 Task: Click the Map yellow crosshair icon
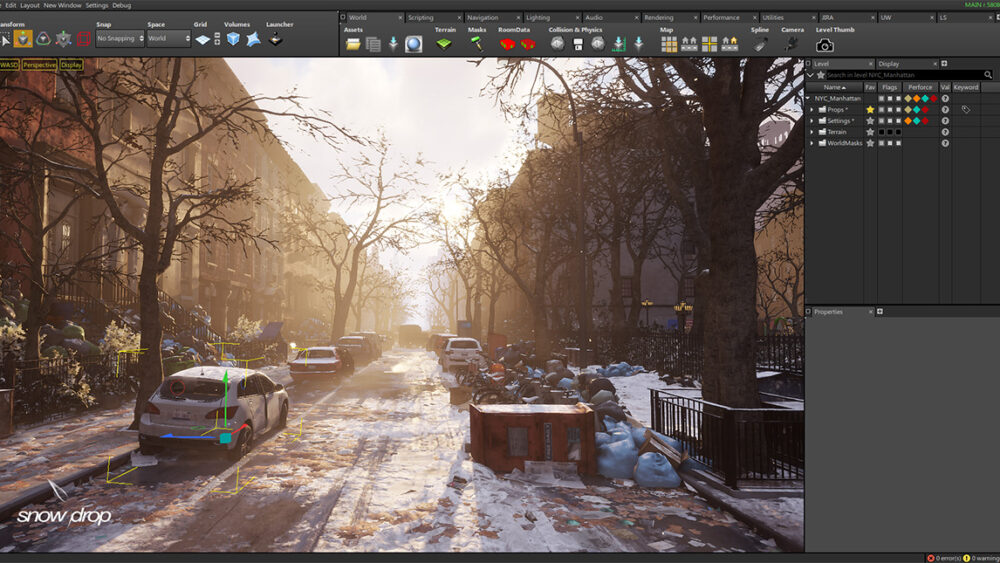[x=709, y=44]
